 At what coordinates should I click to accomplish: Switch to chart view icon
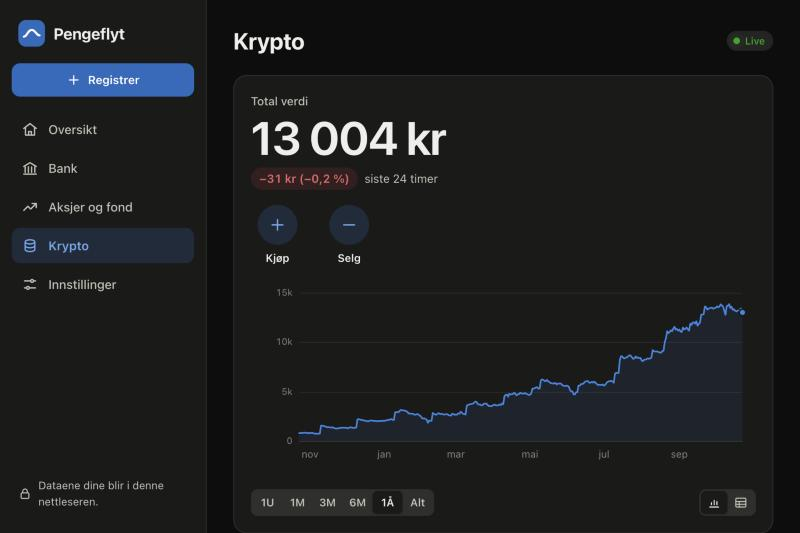(714, 503)
